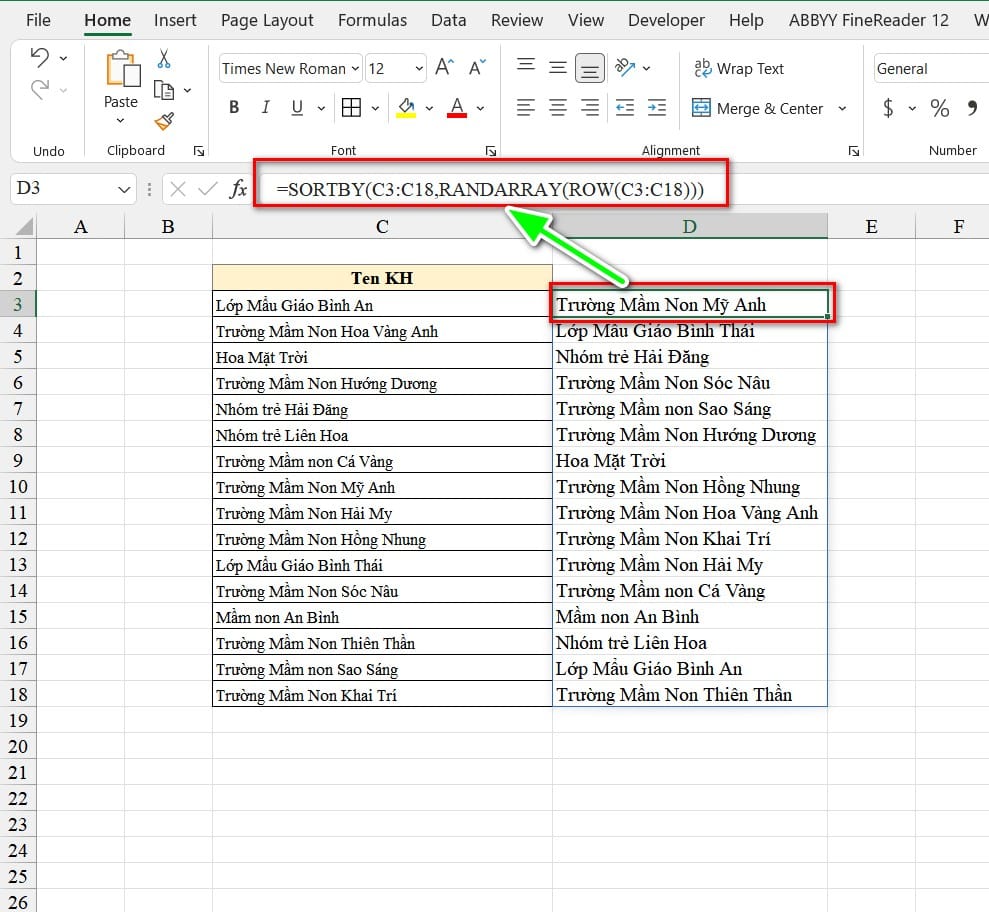Select the Format Painter brush
Image resolution: width=989 pixels, height=912 pixels.
coord(164,121)
